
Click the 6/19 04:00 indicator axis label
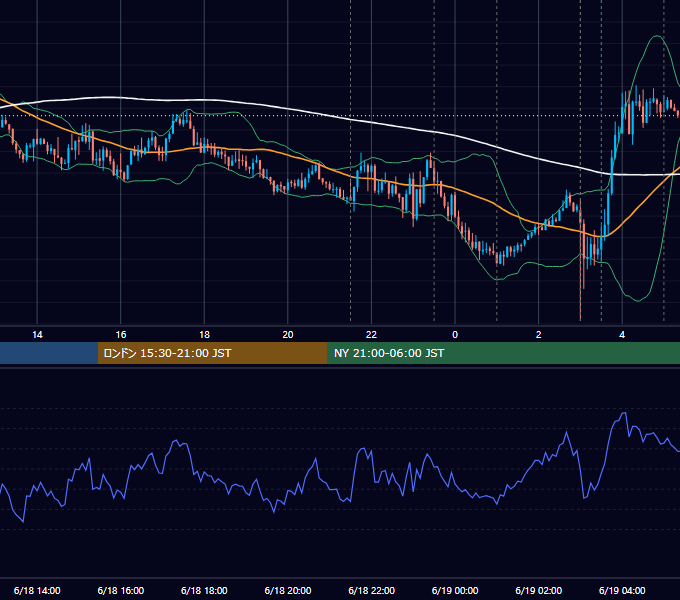click(x=622, y=590)
